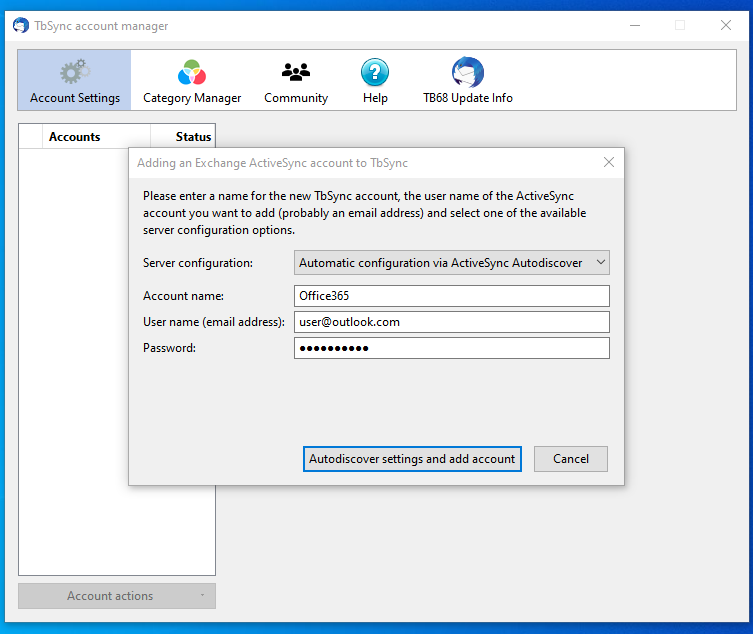Open Account Settings gear icon

pyautogui.click(x=75, y=72)
